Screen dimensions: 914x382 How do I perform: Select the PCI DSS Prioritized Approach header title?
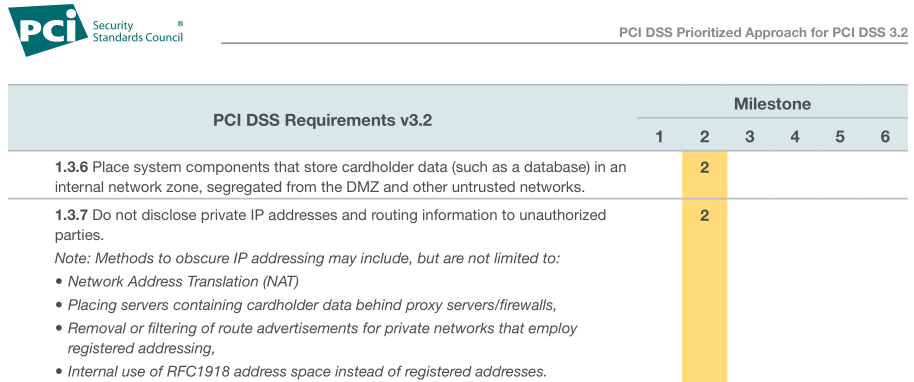coord(763,32)
